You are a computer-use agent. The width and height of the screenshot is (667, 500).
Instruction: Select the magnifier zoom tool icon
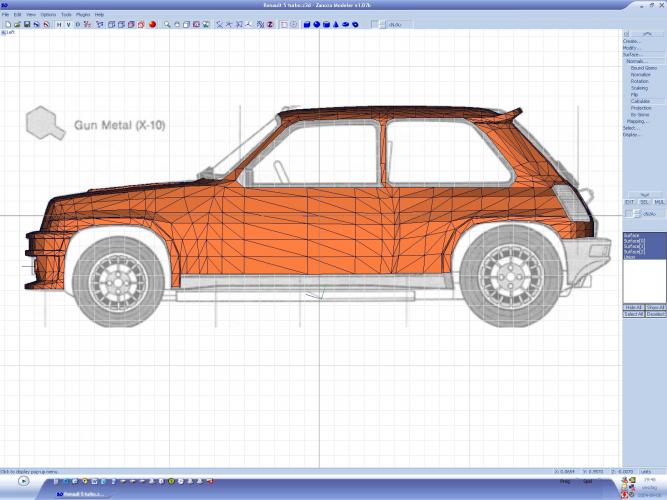(167, 24)
